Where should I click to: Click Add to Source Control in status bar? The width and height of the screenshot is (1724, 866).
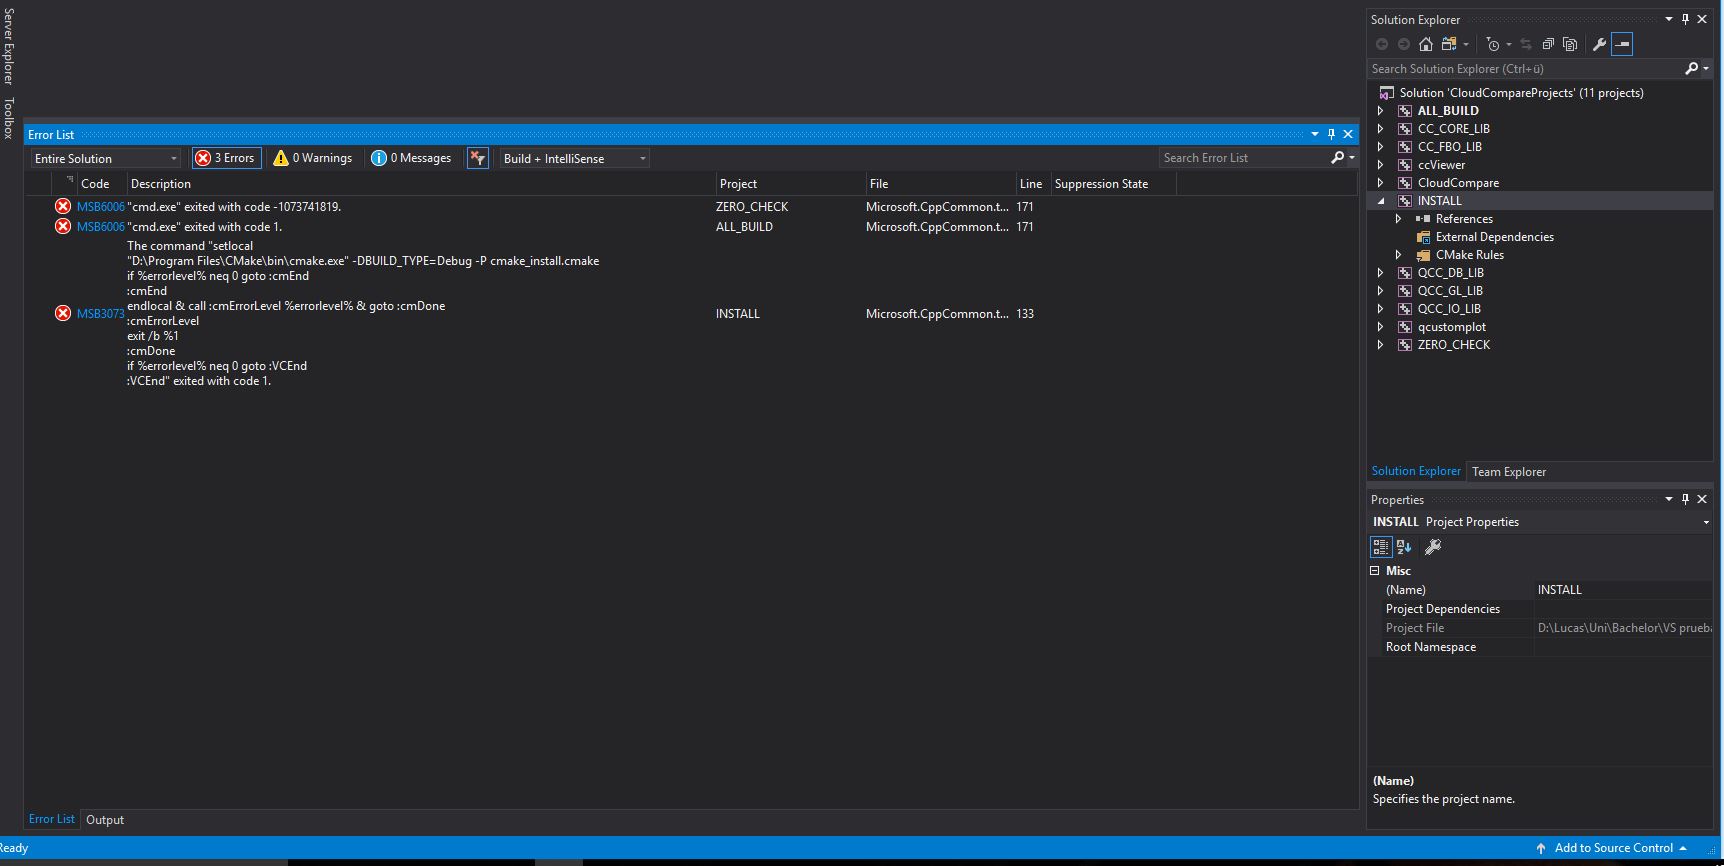[x=1613, y=848]
